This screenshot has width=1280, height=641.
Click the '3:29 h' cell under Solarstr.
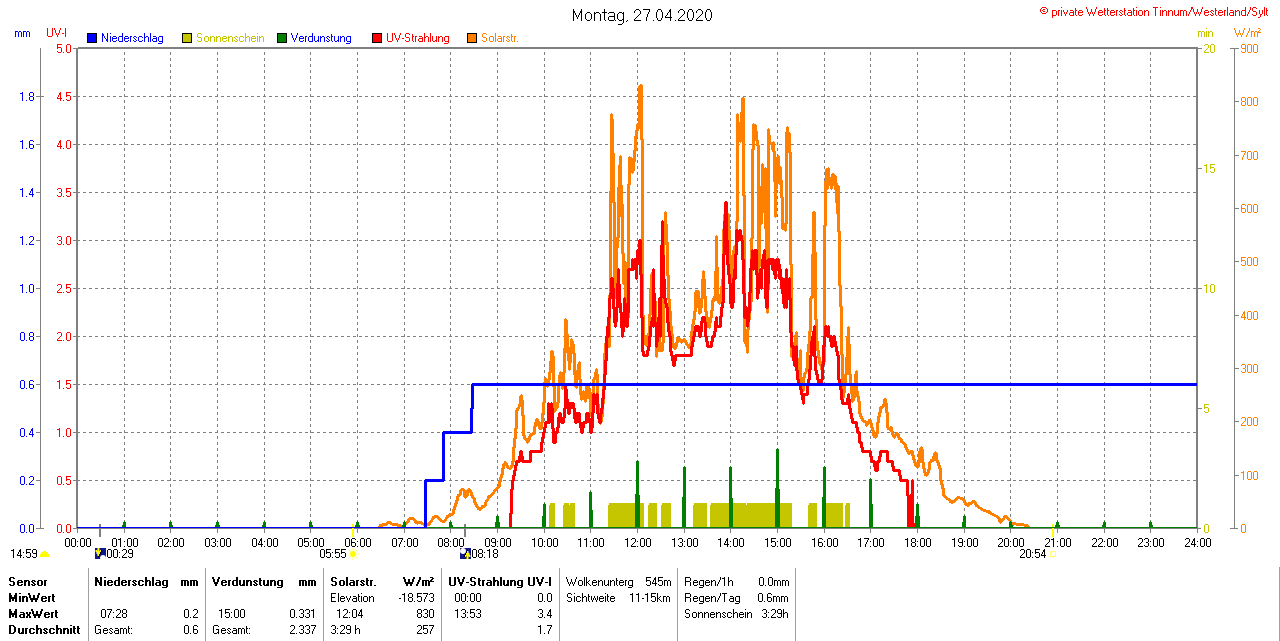tap(347, 630)
